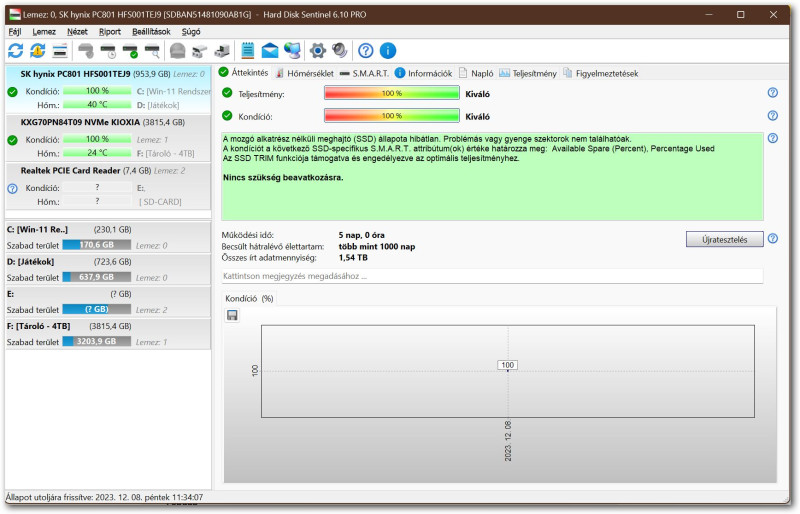The height and width of the screenshot is (514, 800).
Task: Click the save floppy icon above graph
Action: (x=232, y=315)
